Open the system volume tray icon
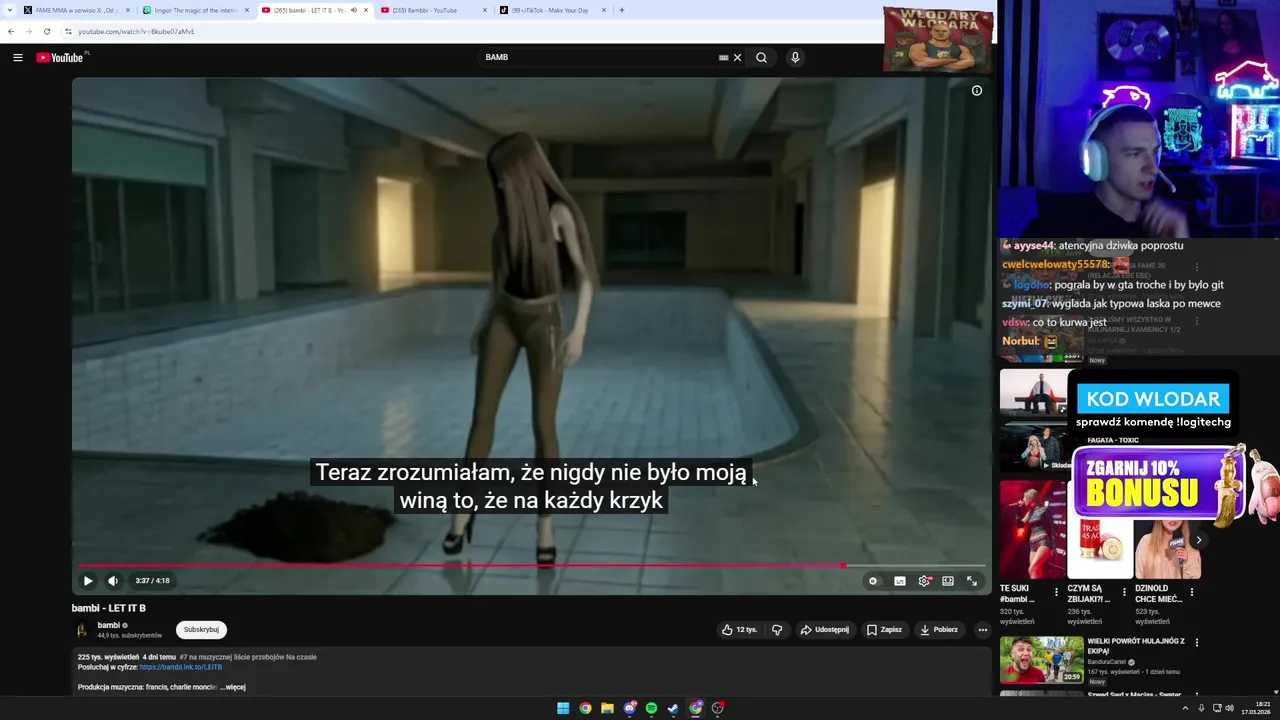This screenshot has width=1280, height=720. [x=1229, y=708]
